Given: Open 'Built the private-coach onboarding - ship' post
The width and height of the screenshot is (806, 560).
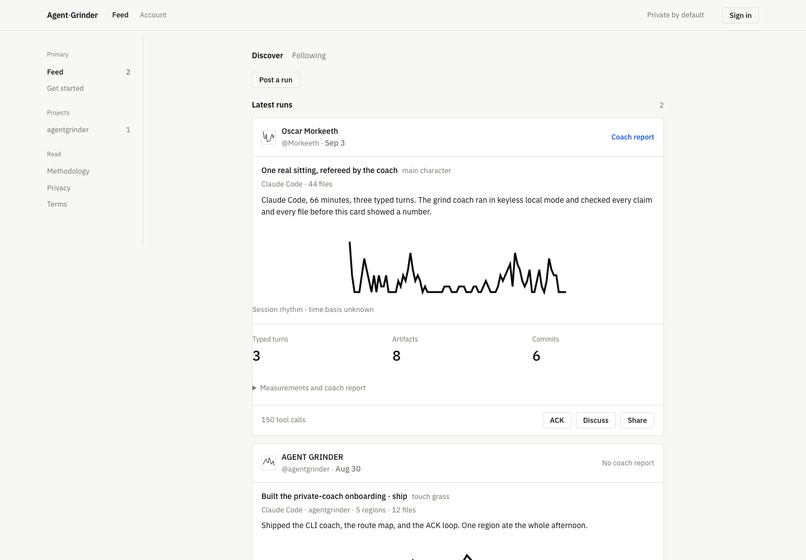Looking at the screenshot, I should (x=334, y=496).
